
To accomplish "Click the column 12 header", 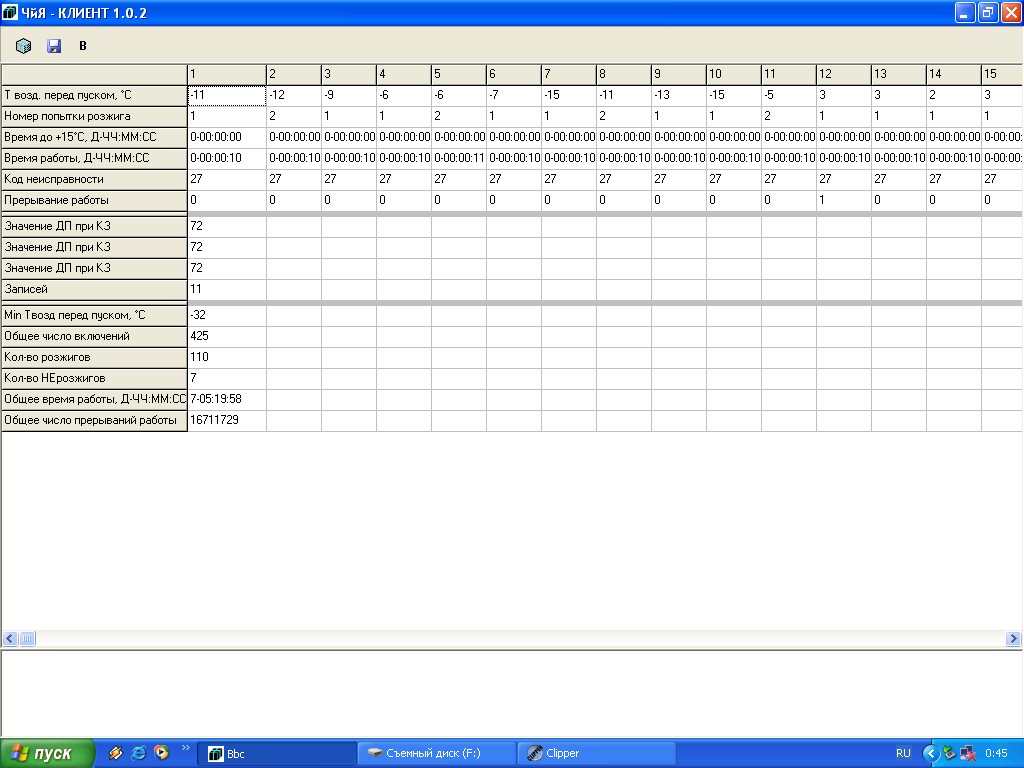I will tap(843, 74).
